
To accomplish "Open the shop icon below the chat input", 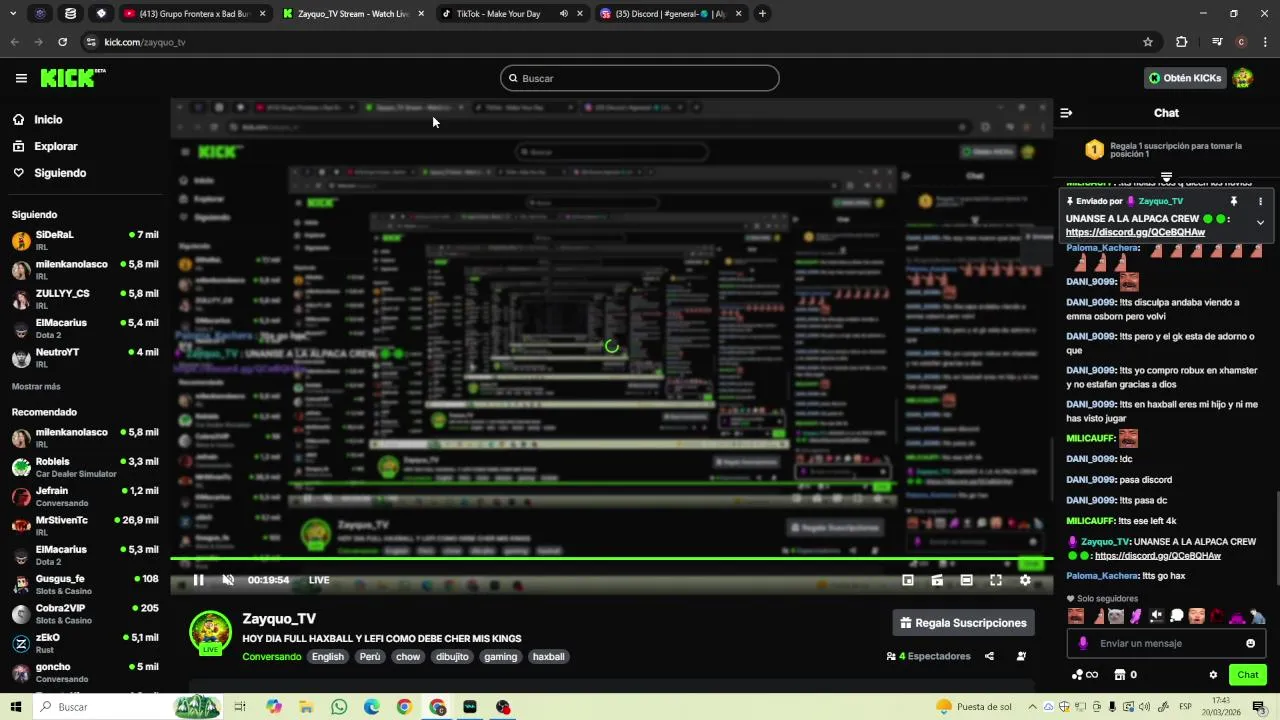I will coord(1120,675).
